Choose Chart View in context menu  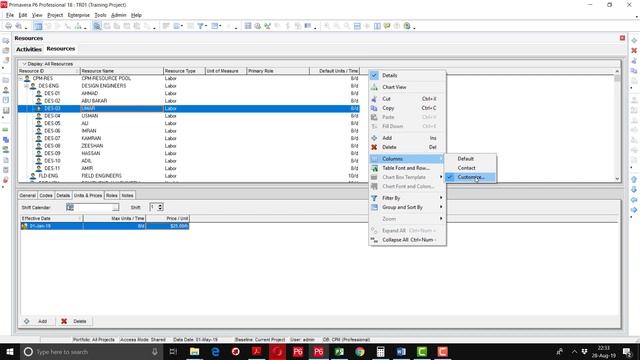coord(407,87)
